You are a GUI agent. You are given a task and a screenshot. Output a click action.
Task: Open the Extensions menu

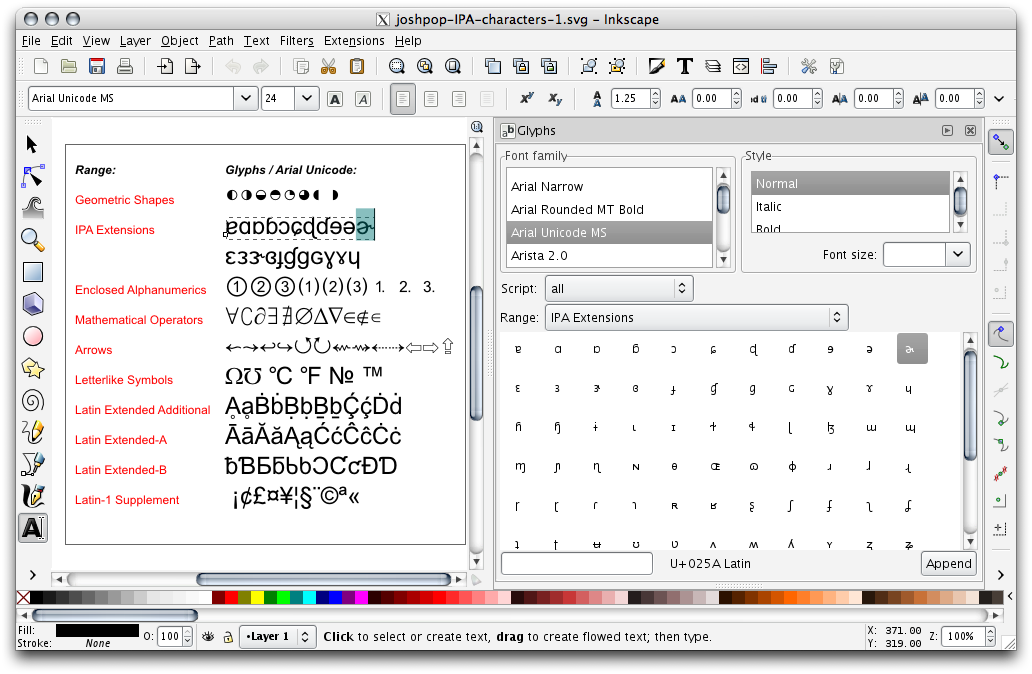click(x=353, y=41)
